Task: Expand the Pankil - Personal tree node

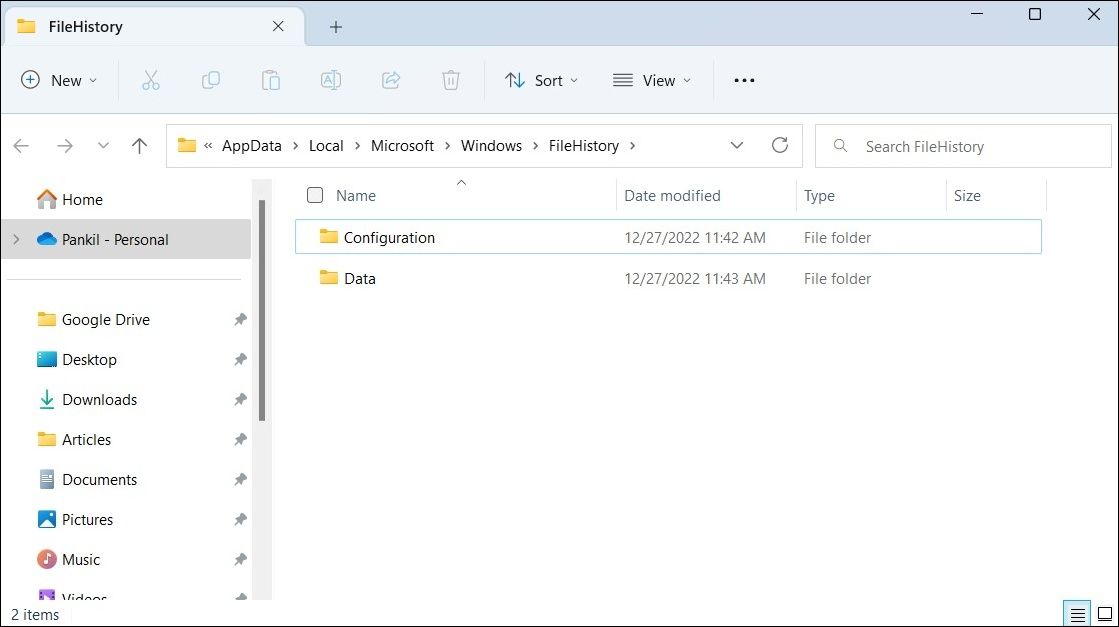Action: (x=16, y=240)
